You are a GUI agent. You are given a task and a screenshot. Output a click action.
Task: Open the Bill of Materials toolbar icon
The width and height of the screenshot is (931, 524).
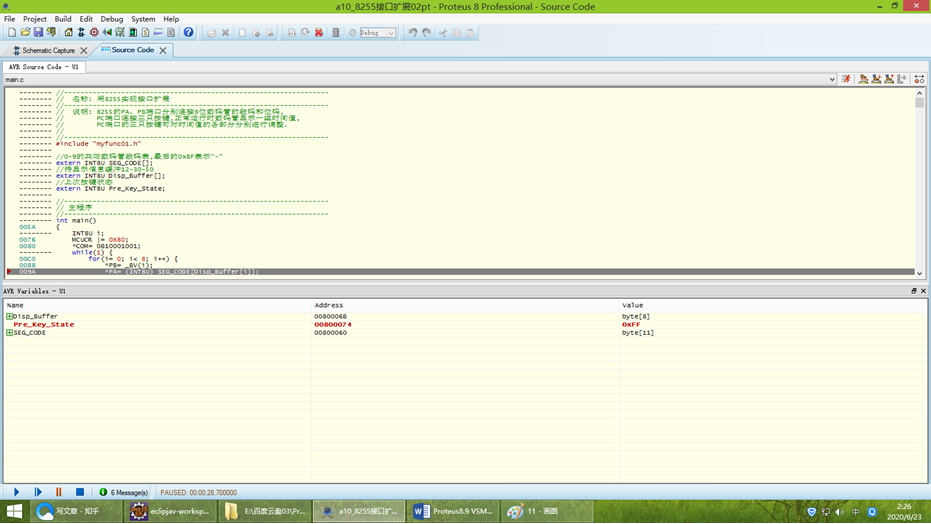145,33
